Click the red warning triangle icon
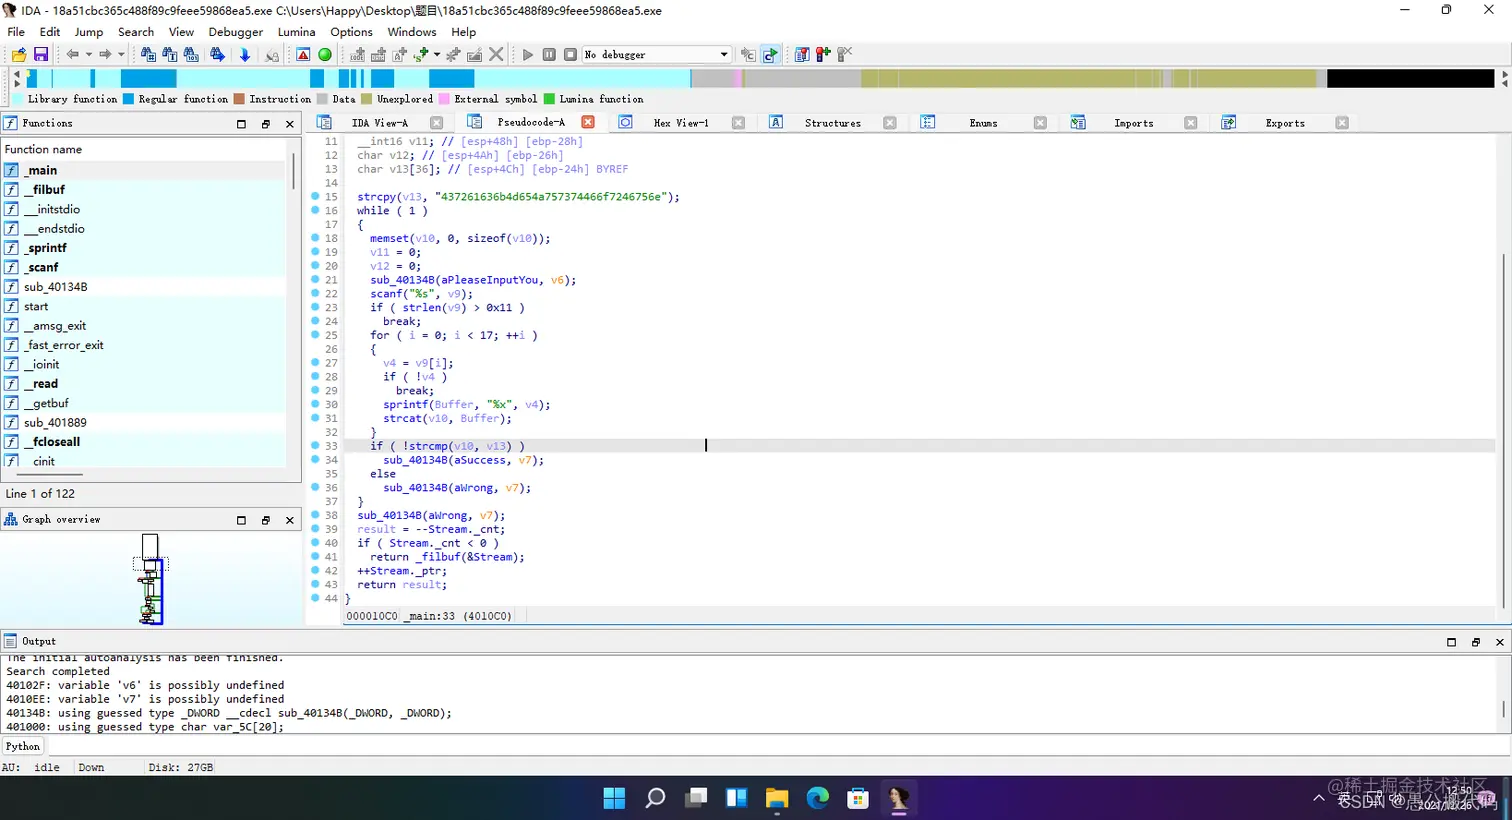Screen dimensions: 1512x820 303,55
